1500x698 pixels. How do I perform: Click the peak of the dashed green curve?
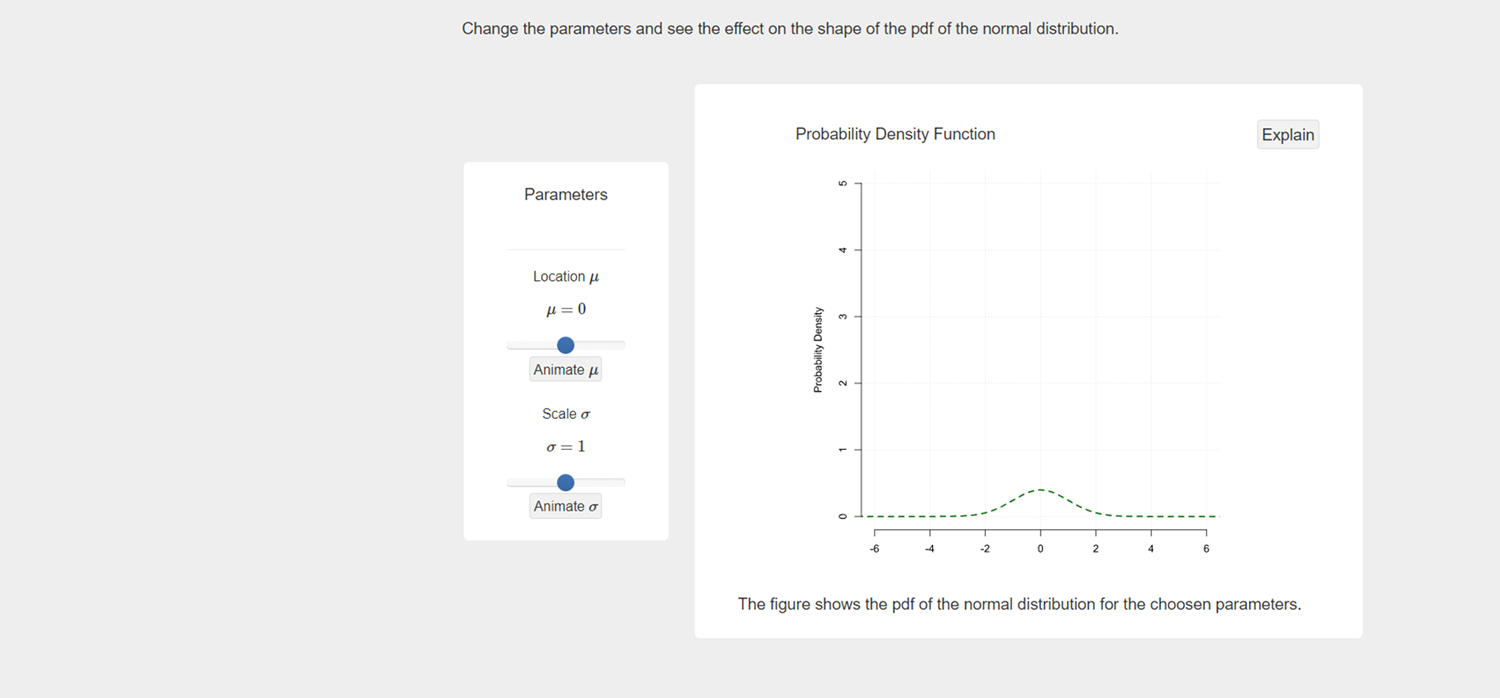coord(1041,490)
